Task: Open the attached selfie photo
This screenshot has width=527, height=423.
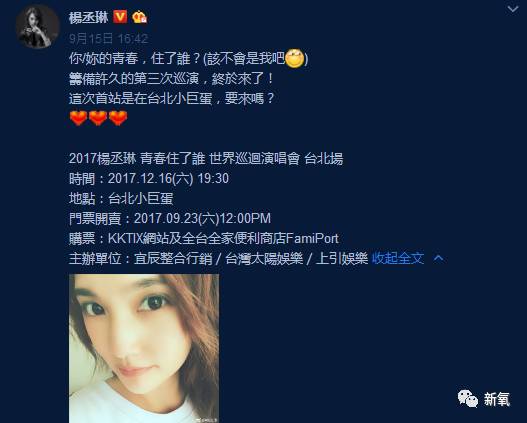Action: [144, 348]
